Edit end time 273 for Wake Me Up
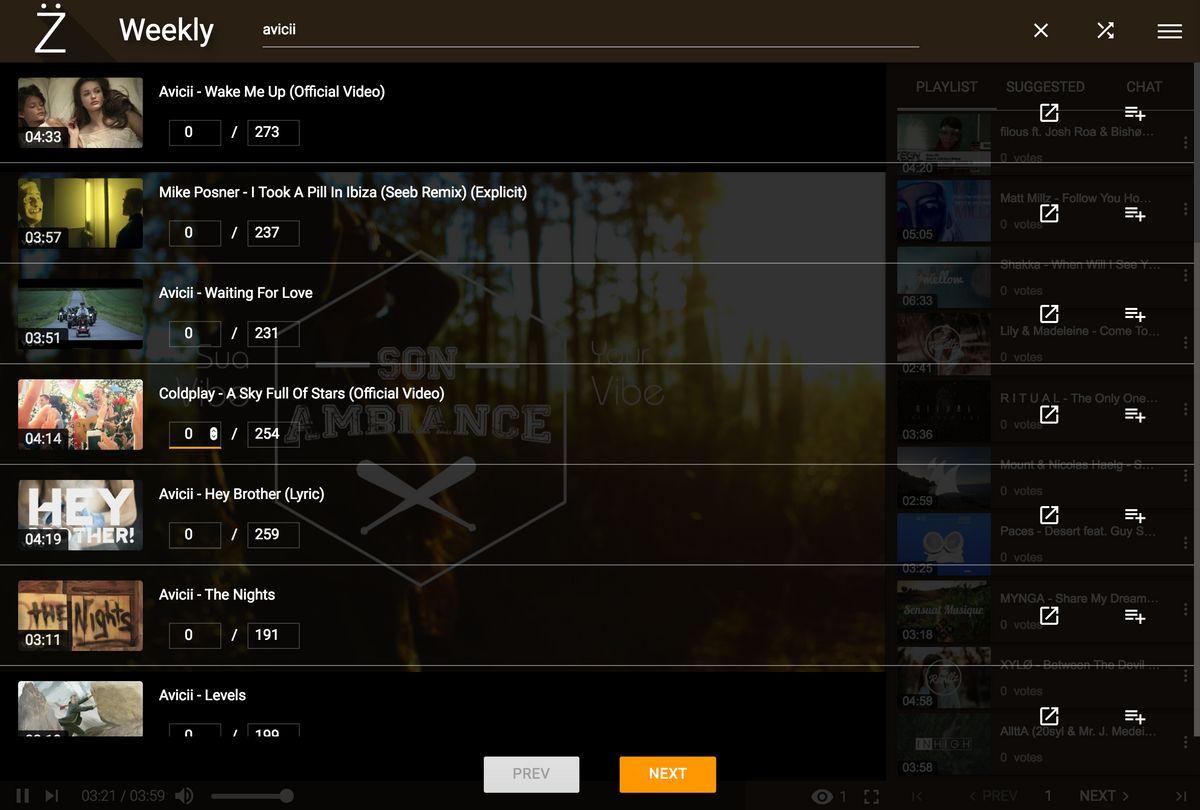This screenshot has width=1200, height=810. click(x=273, y=132)
